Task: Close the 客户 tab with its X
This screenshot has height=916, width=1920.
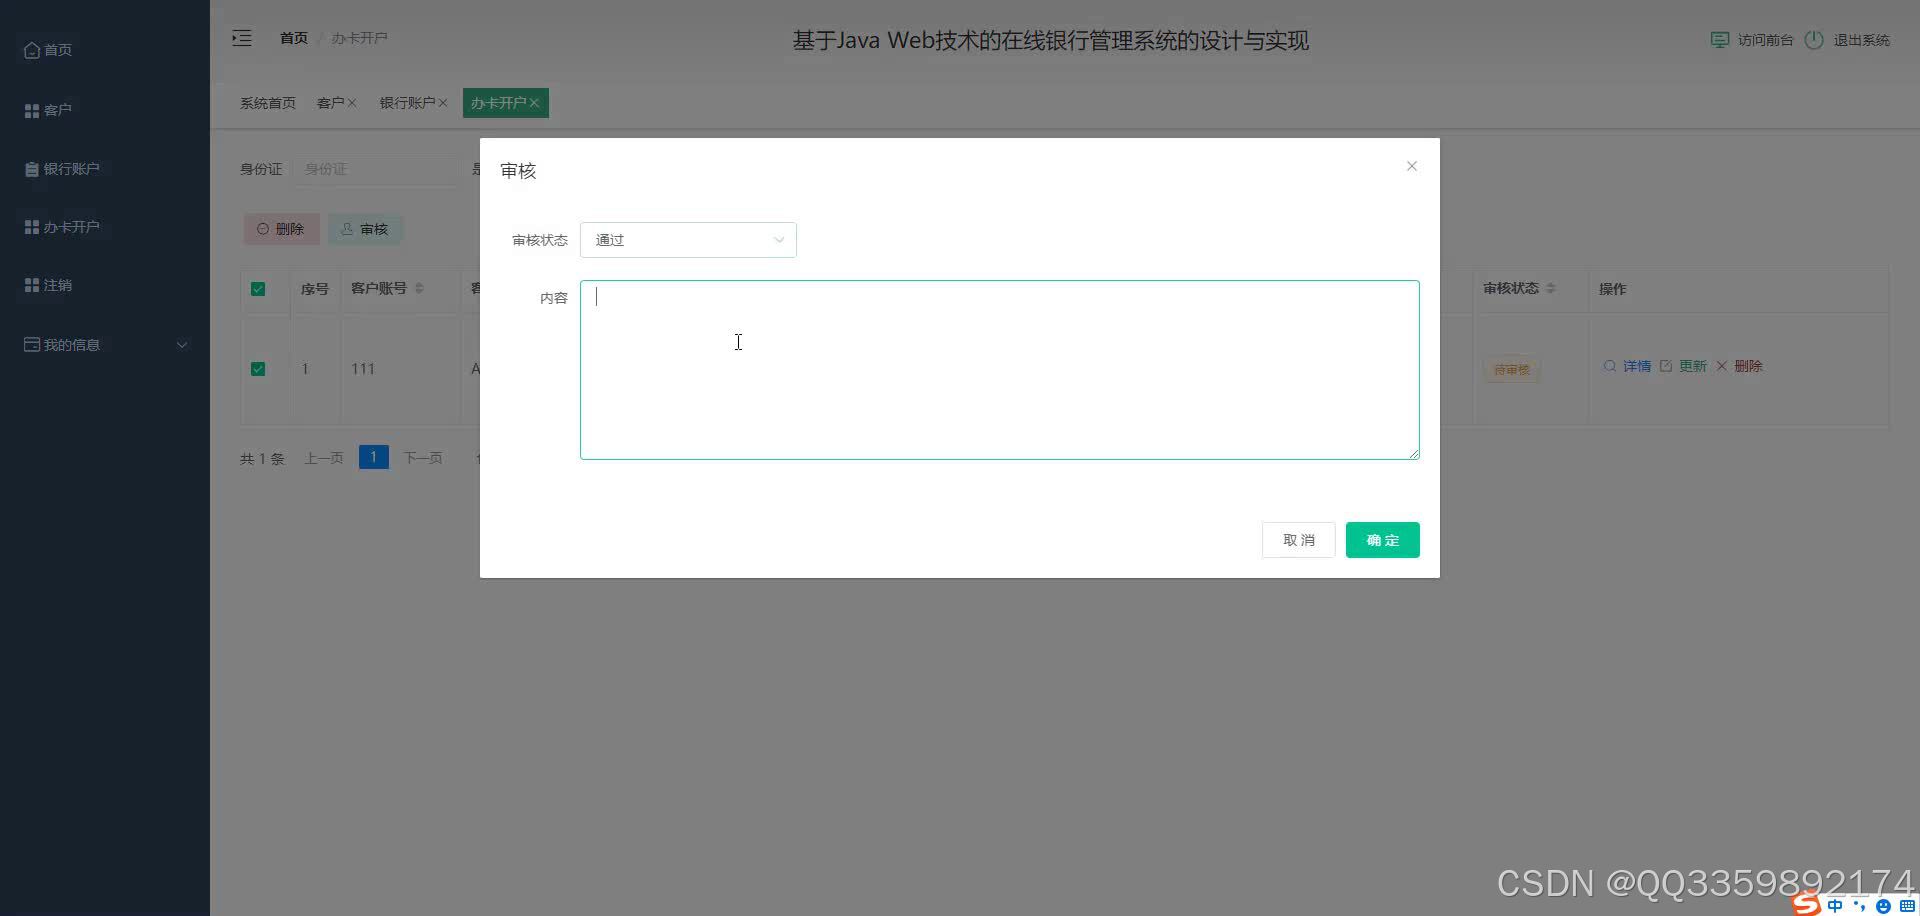Action: pyautogui.click(x=352, y=103)
